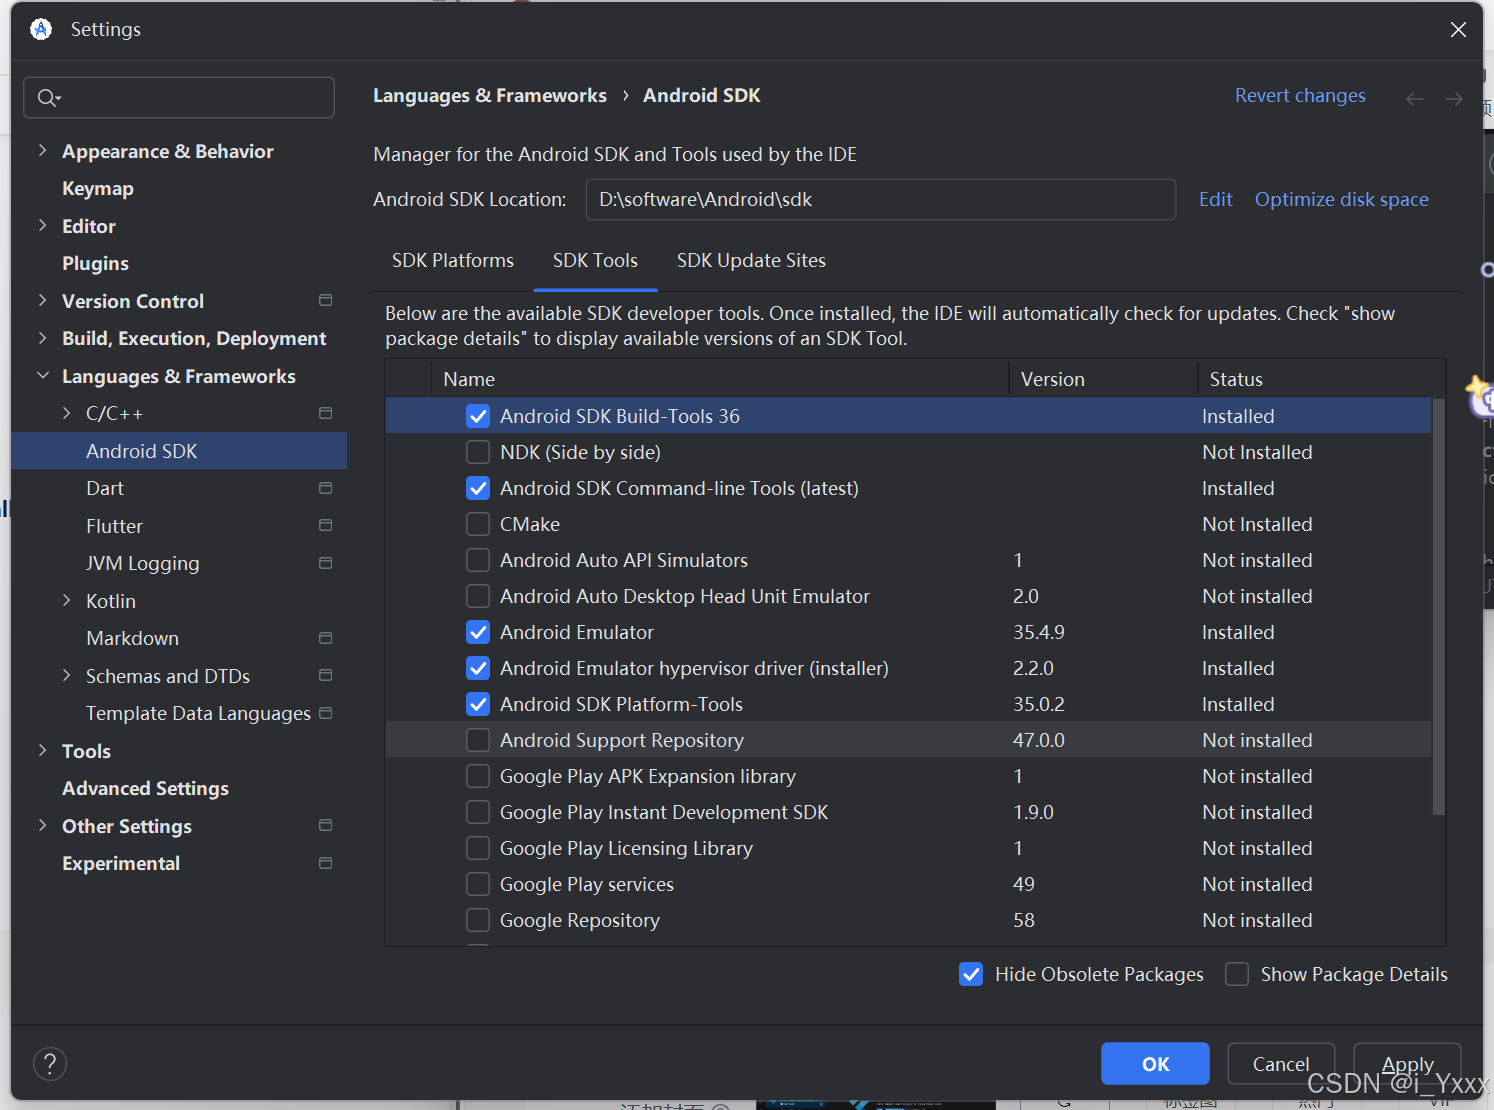This screenshot has width=1494, height=1110.
Task: Enable Show Package Details checkbox
Action: pos(1237,974)
